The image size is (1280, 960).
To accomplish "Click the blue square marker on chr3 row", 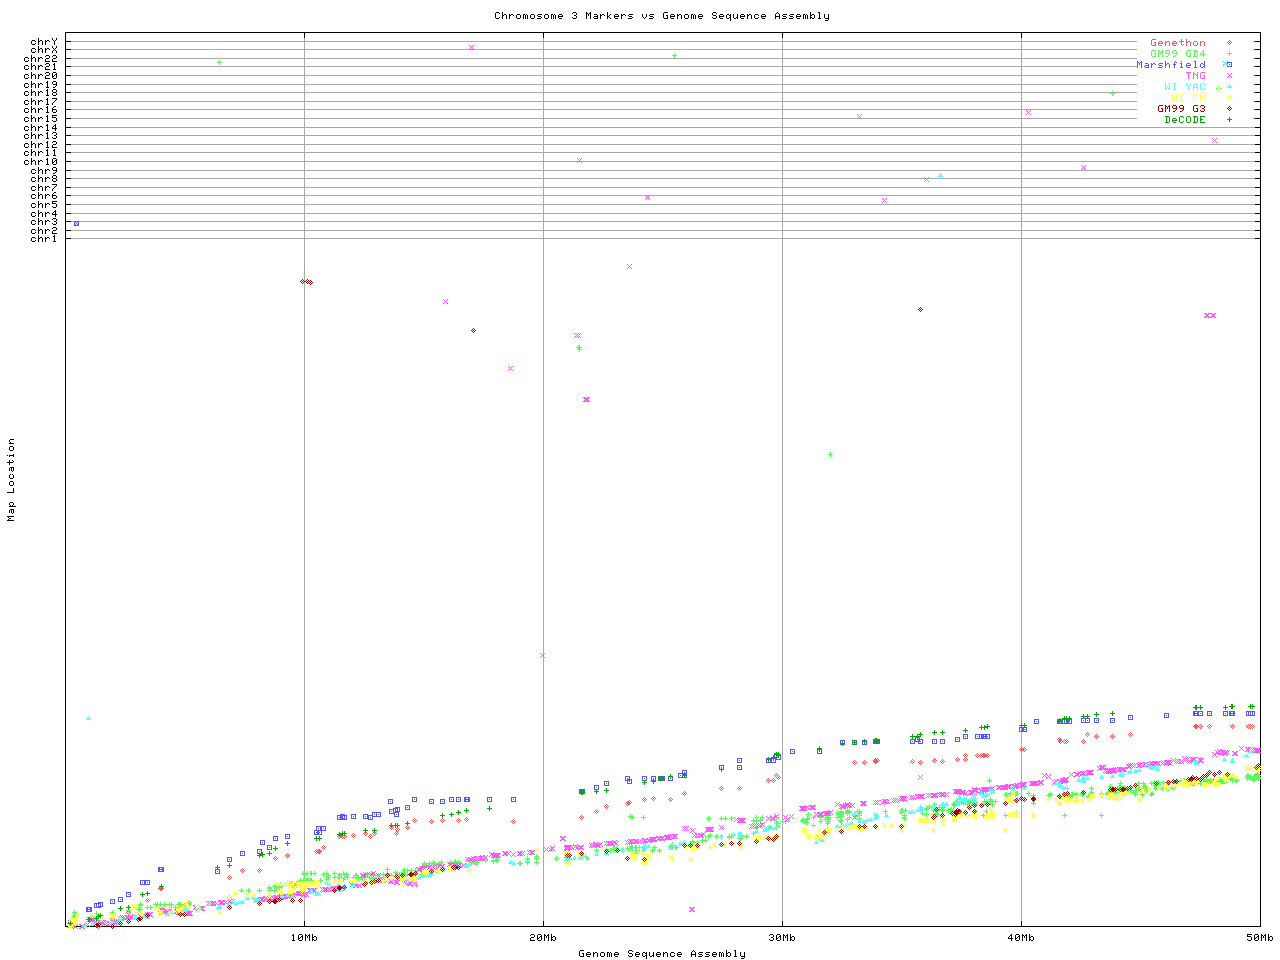I will tap(76, 224).
